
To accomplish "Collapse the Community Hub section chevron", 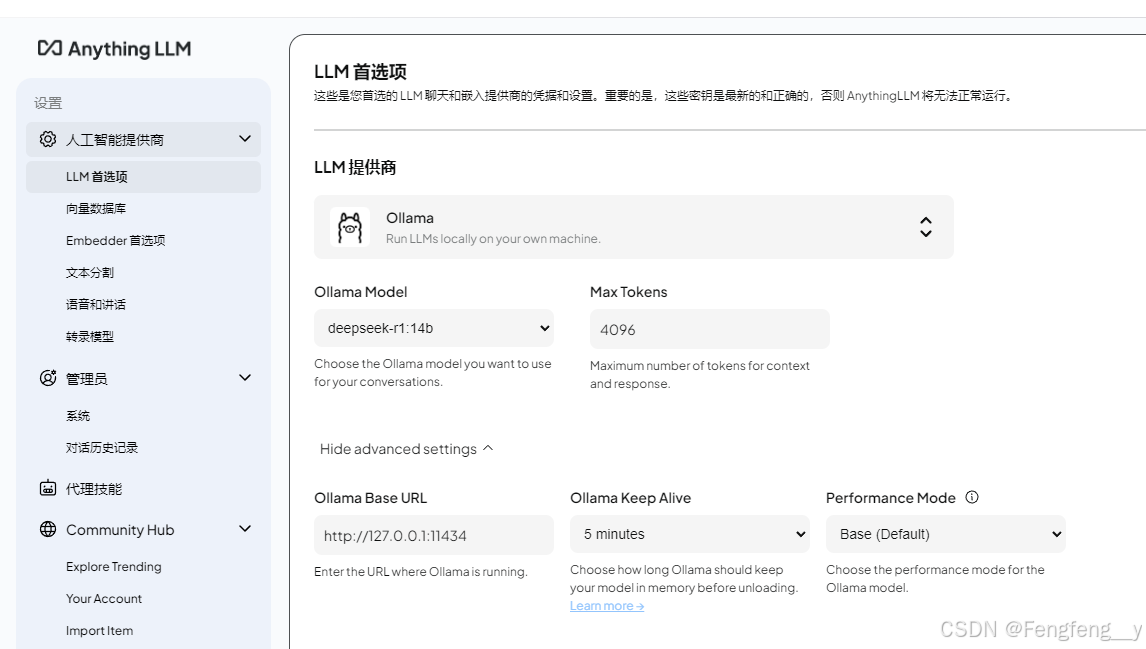I will (245, 529).
